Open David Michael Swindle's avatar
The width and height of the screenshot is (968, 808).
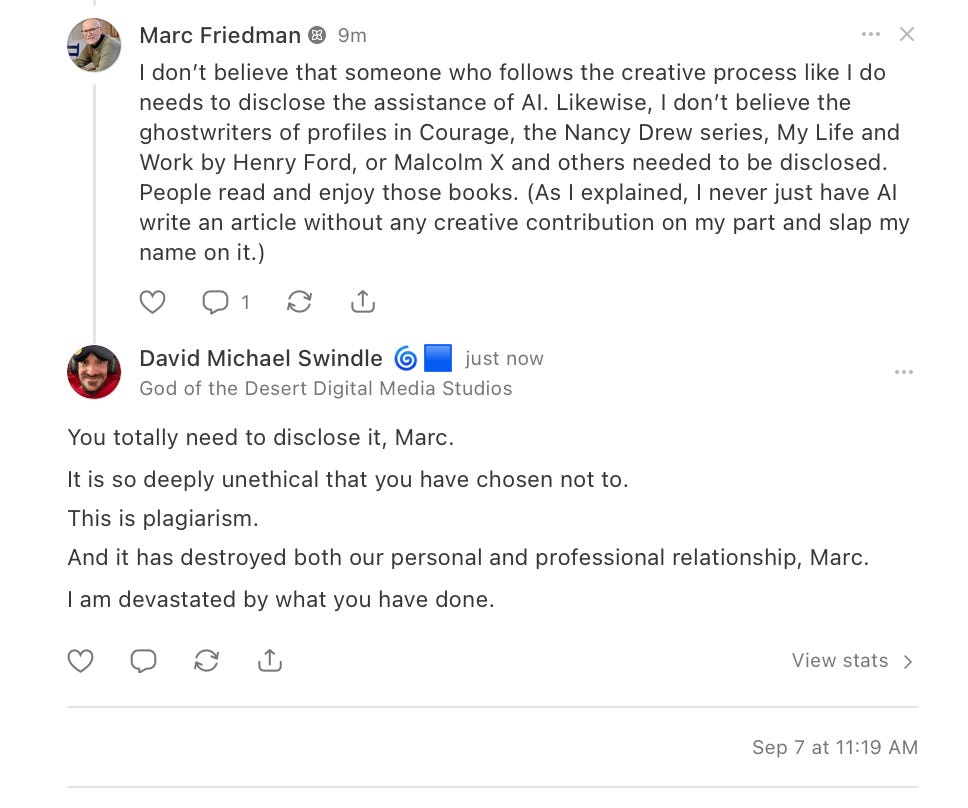click(x=94, y=372)
